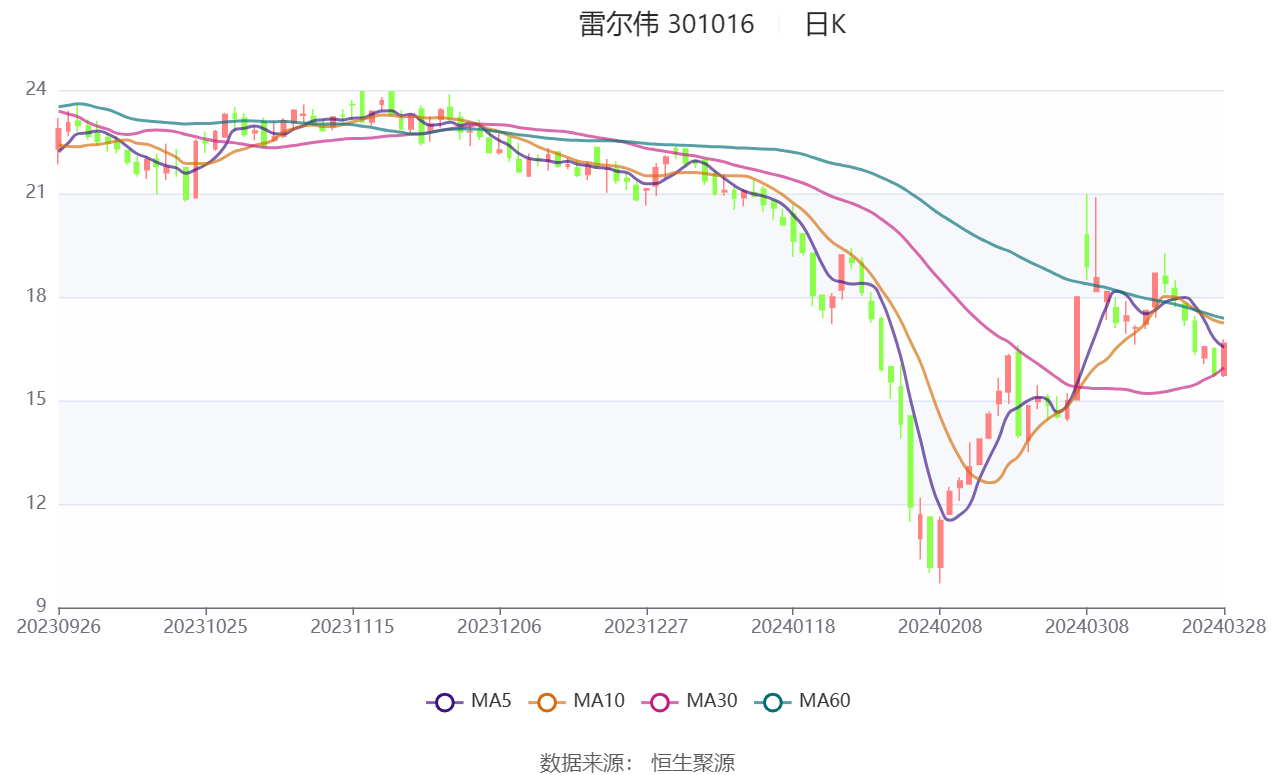Click the purple MA5 legend circle
This screenshot has height=775, width=1275.
tap(446, 702)
